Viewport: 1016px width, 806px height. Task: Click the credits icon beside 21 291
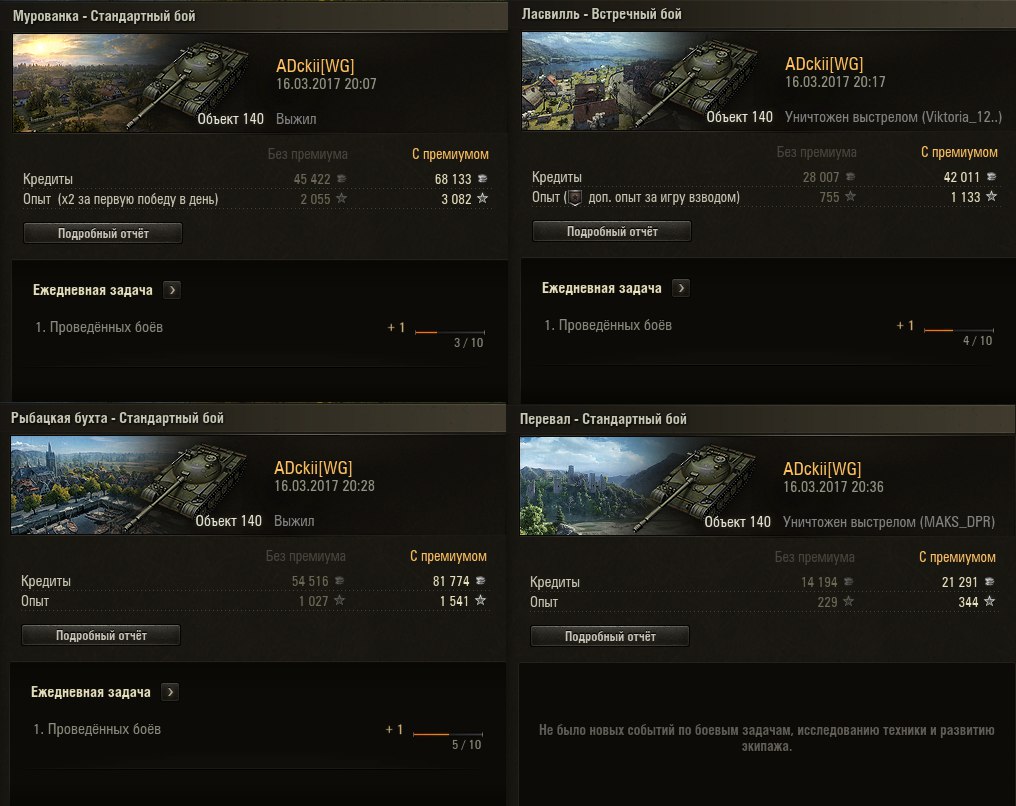990,582
